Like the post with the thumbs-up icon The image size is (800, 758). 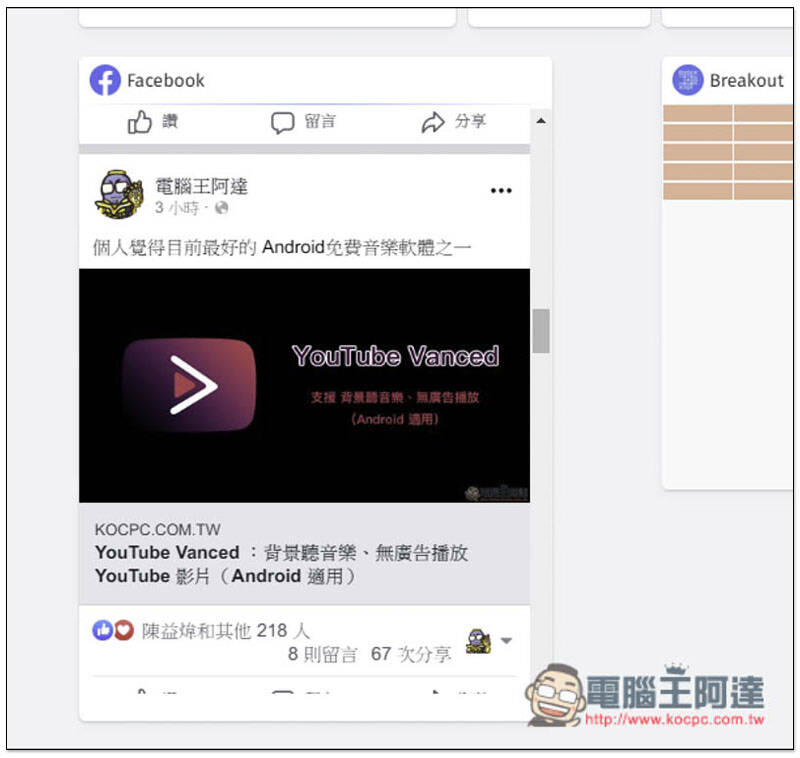coord(140,122)
